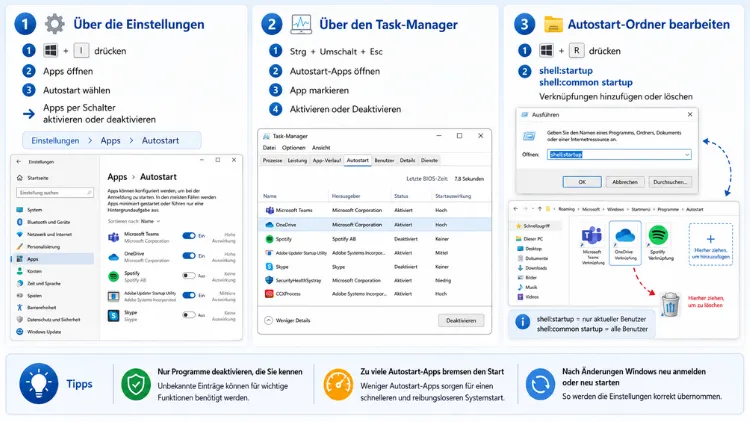The height and width of the screenshot is (422, 750).
Task: Click the Öffnen input field with shell:startup
Action: (619, 155)
